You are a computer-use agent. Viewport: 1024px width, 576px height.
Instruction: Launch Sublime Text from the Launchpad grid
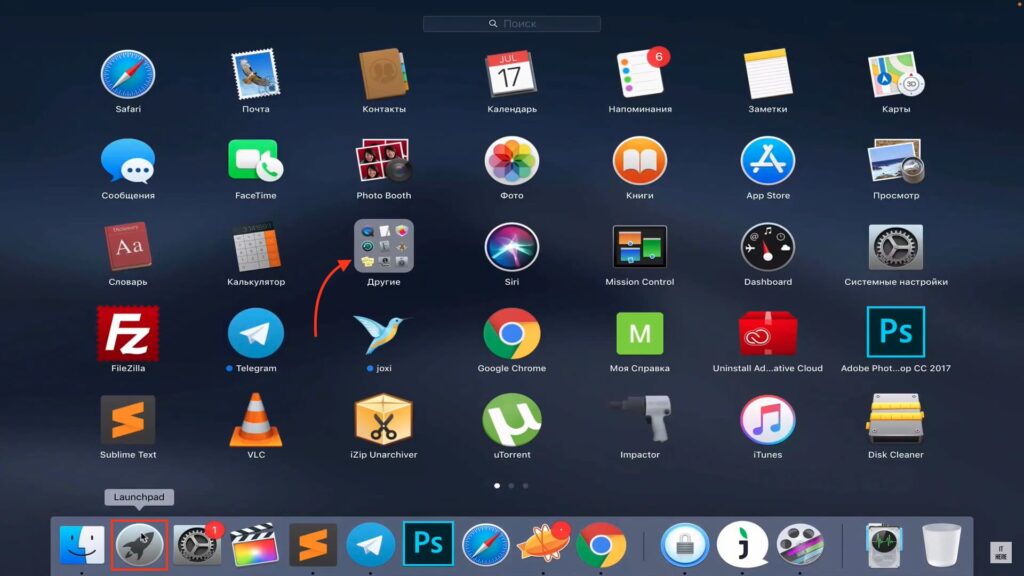pyautogui.click(x=128, y=419)
